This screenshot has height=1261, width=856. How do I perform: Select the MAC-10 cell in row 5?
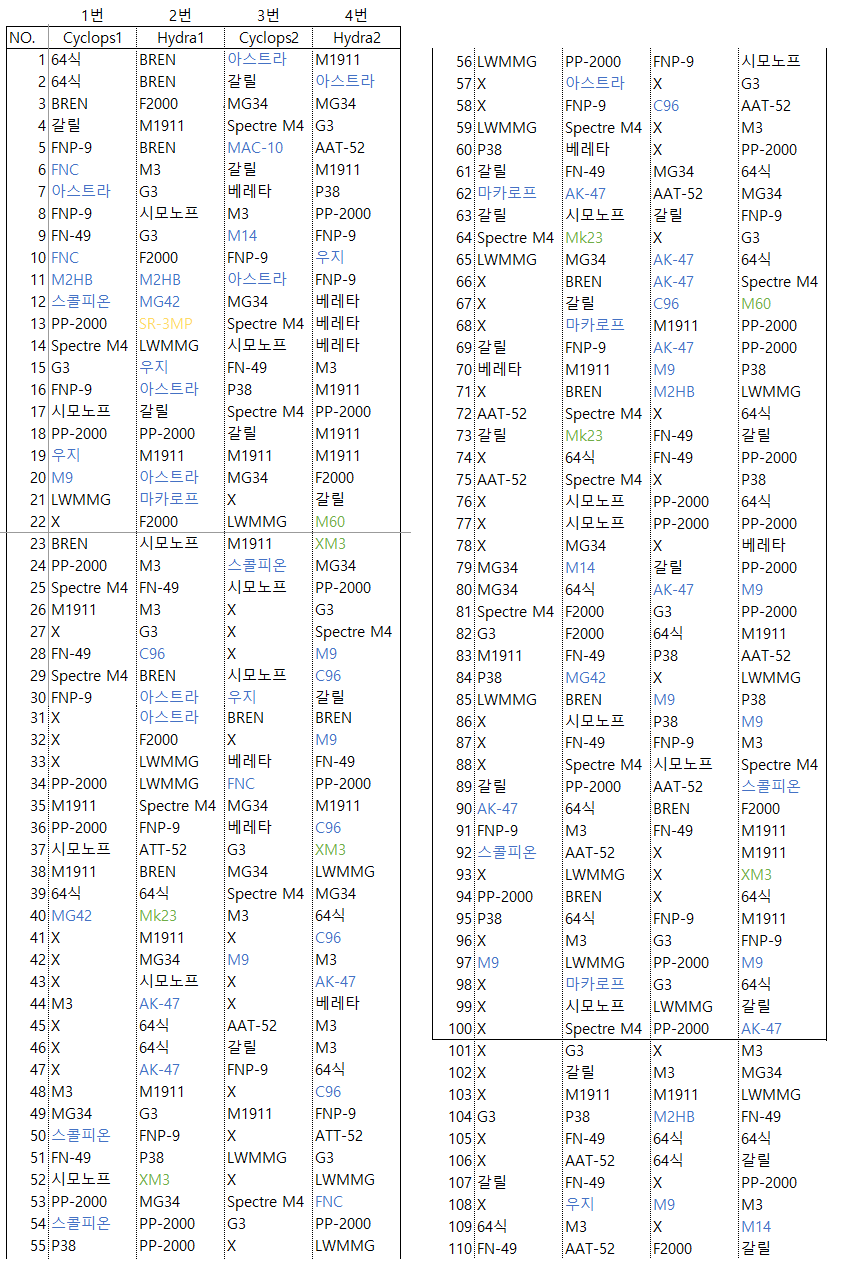pos(255,147)
